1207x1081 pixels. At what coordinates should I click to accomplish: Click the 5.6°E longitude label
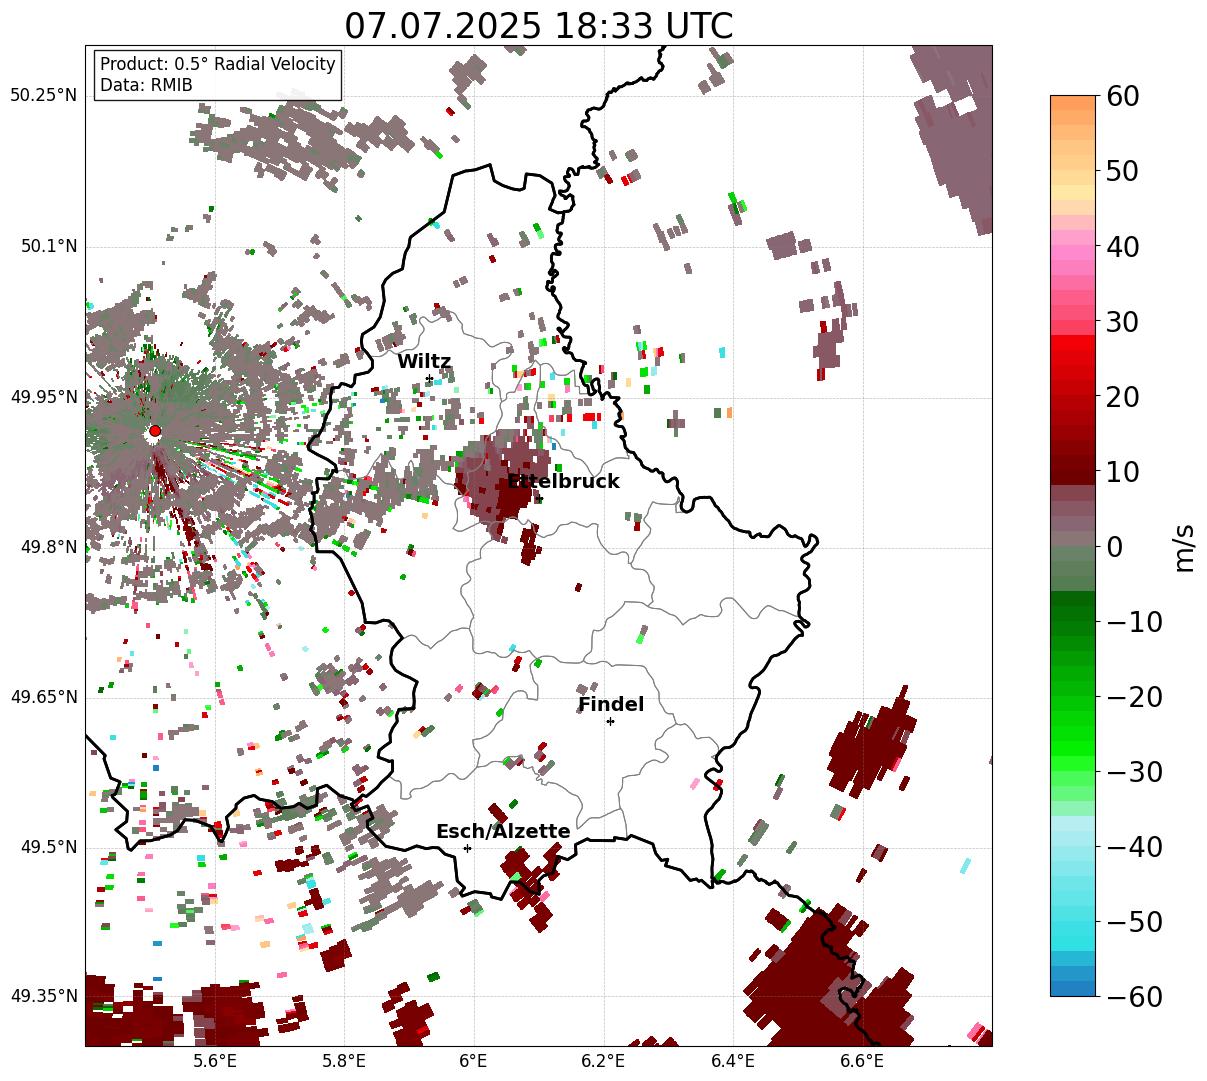pos(215,1061)
